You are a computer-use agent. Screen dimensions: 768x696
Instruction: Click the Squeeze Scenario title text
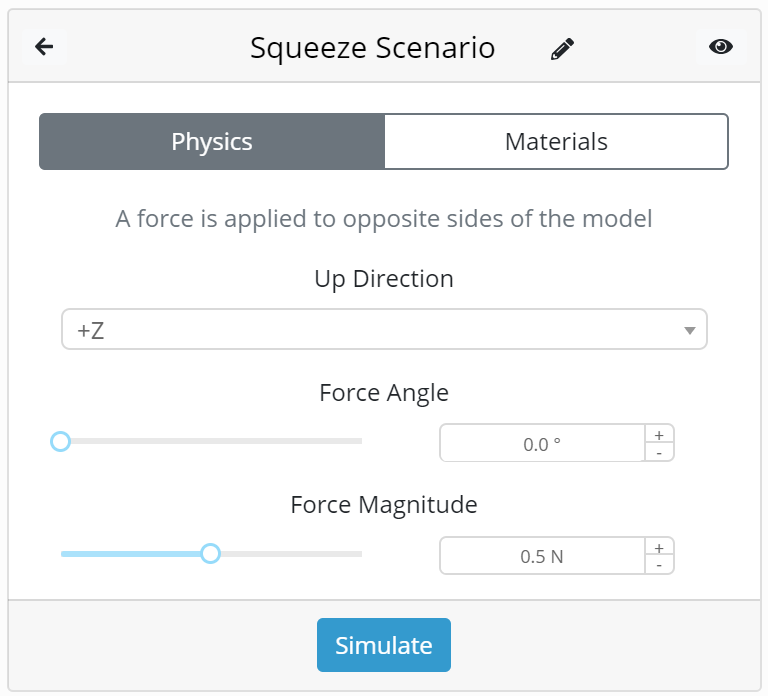point(372,48)
